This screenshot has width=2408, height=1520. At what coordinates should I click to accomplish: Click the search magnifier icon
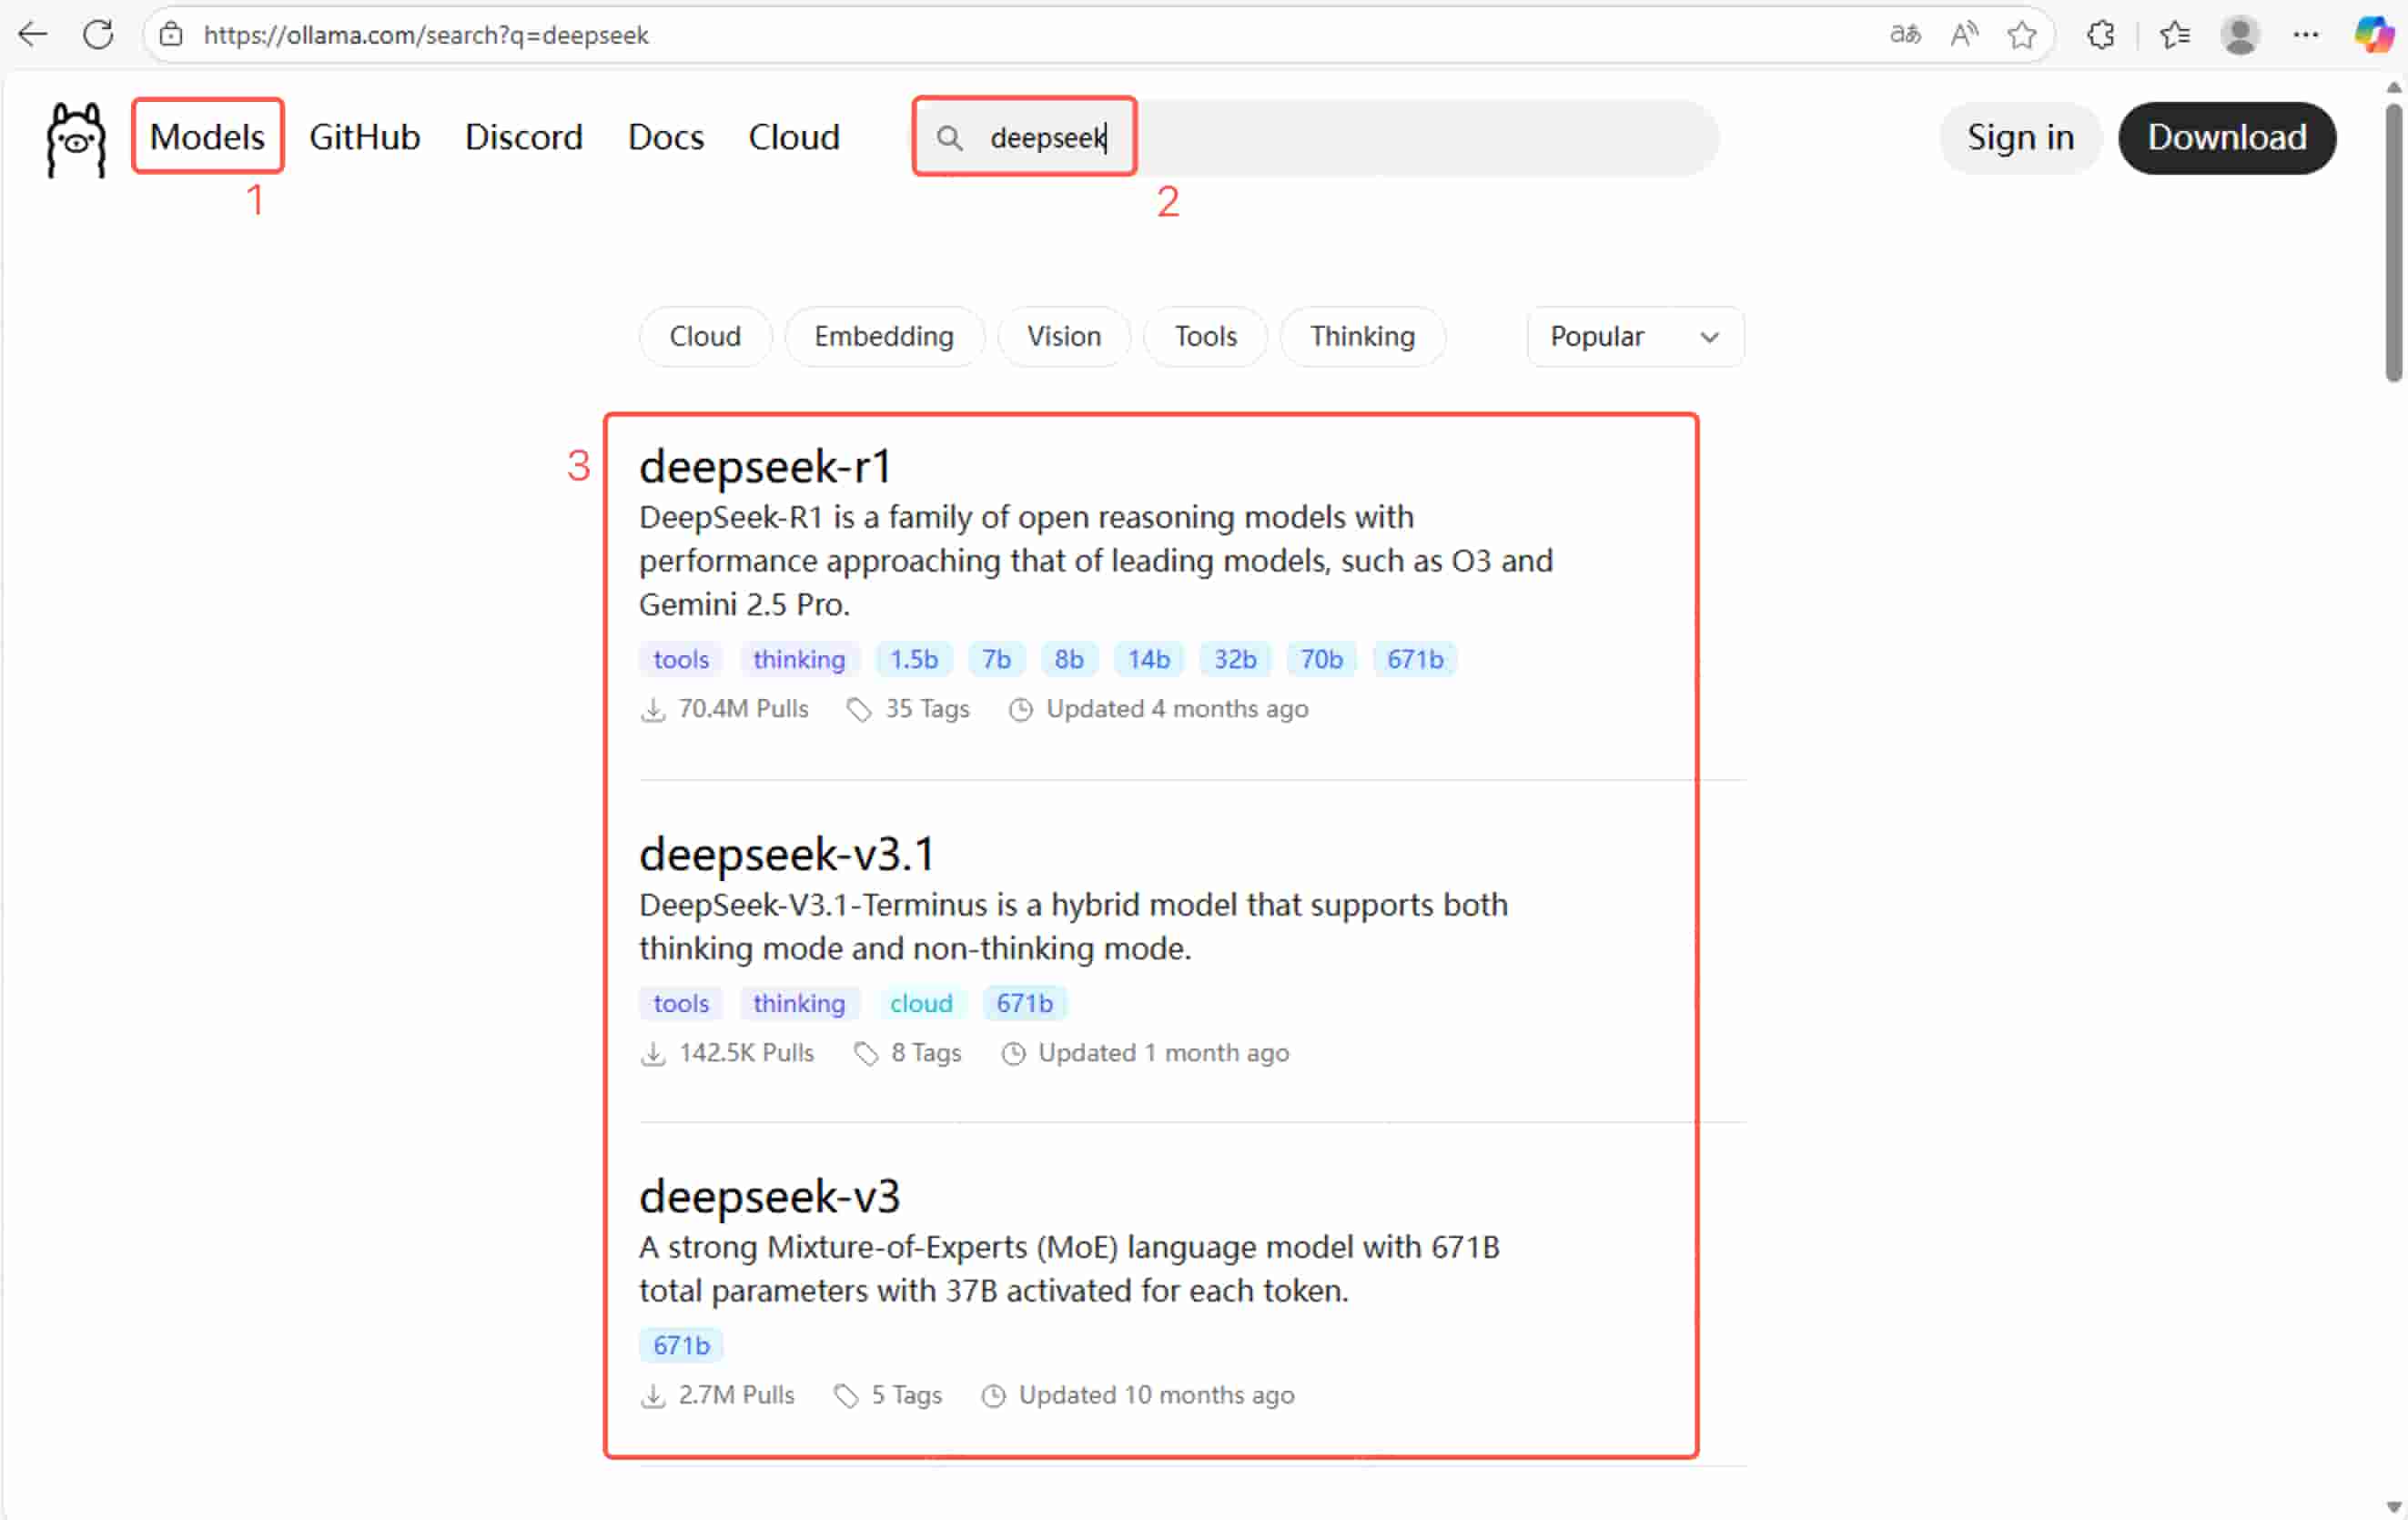click(x=951, y=139)
